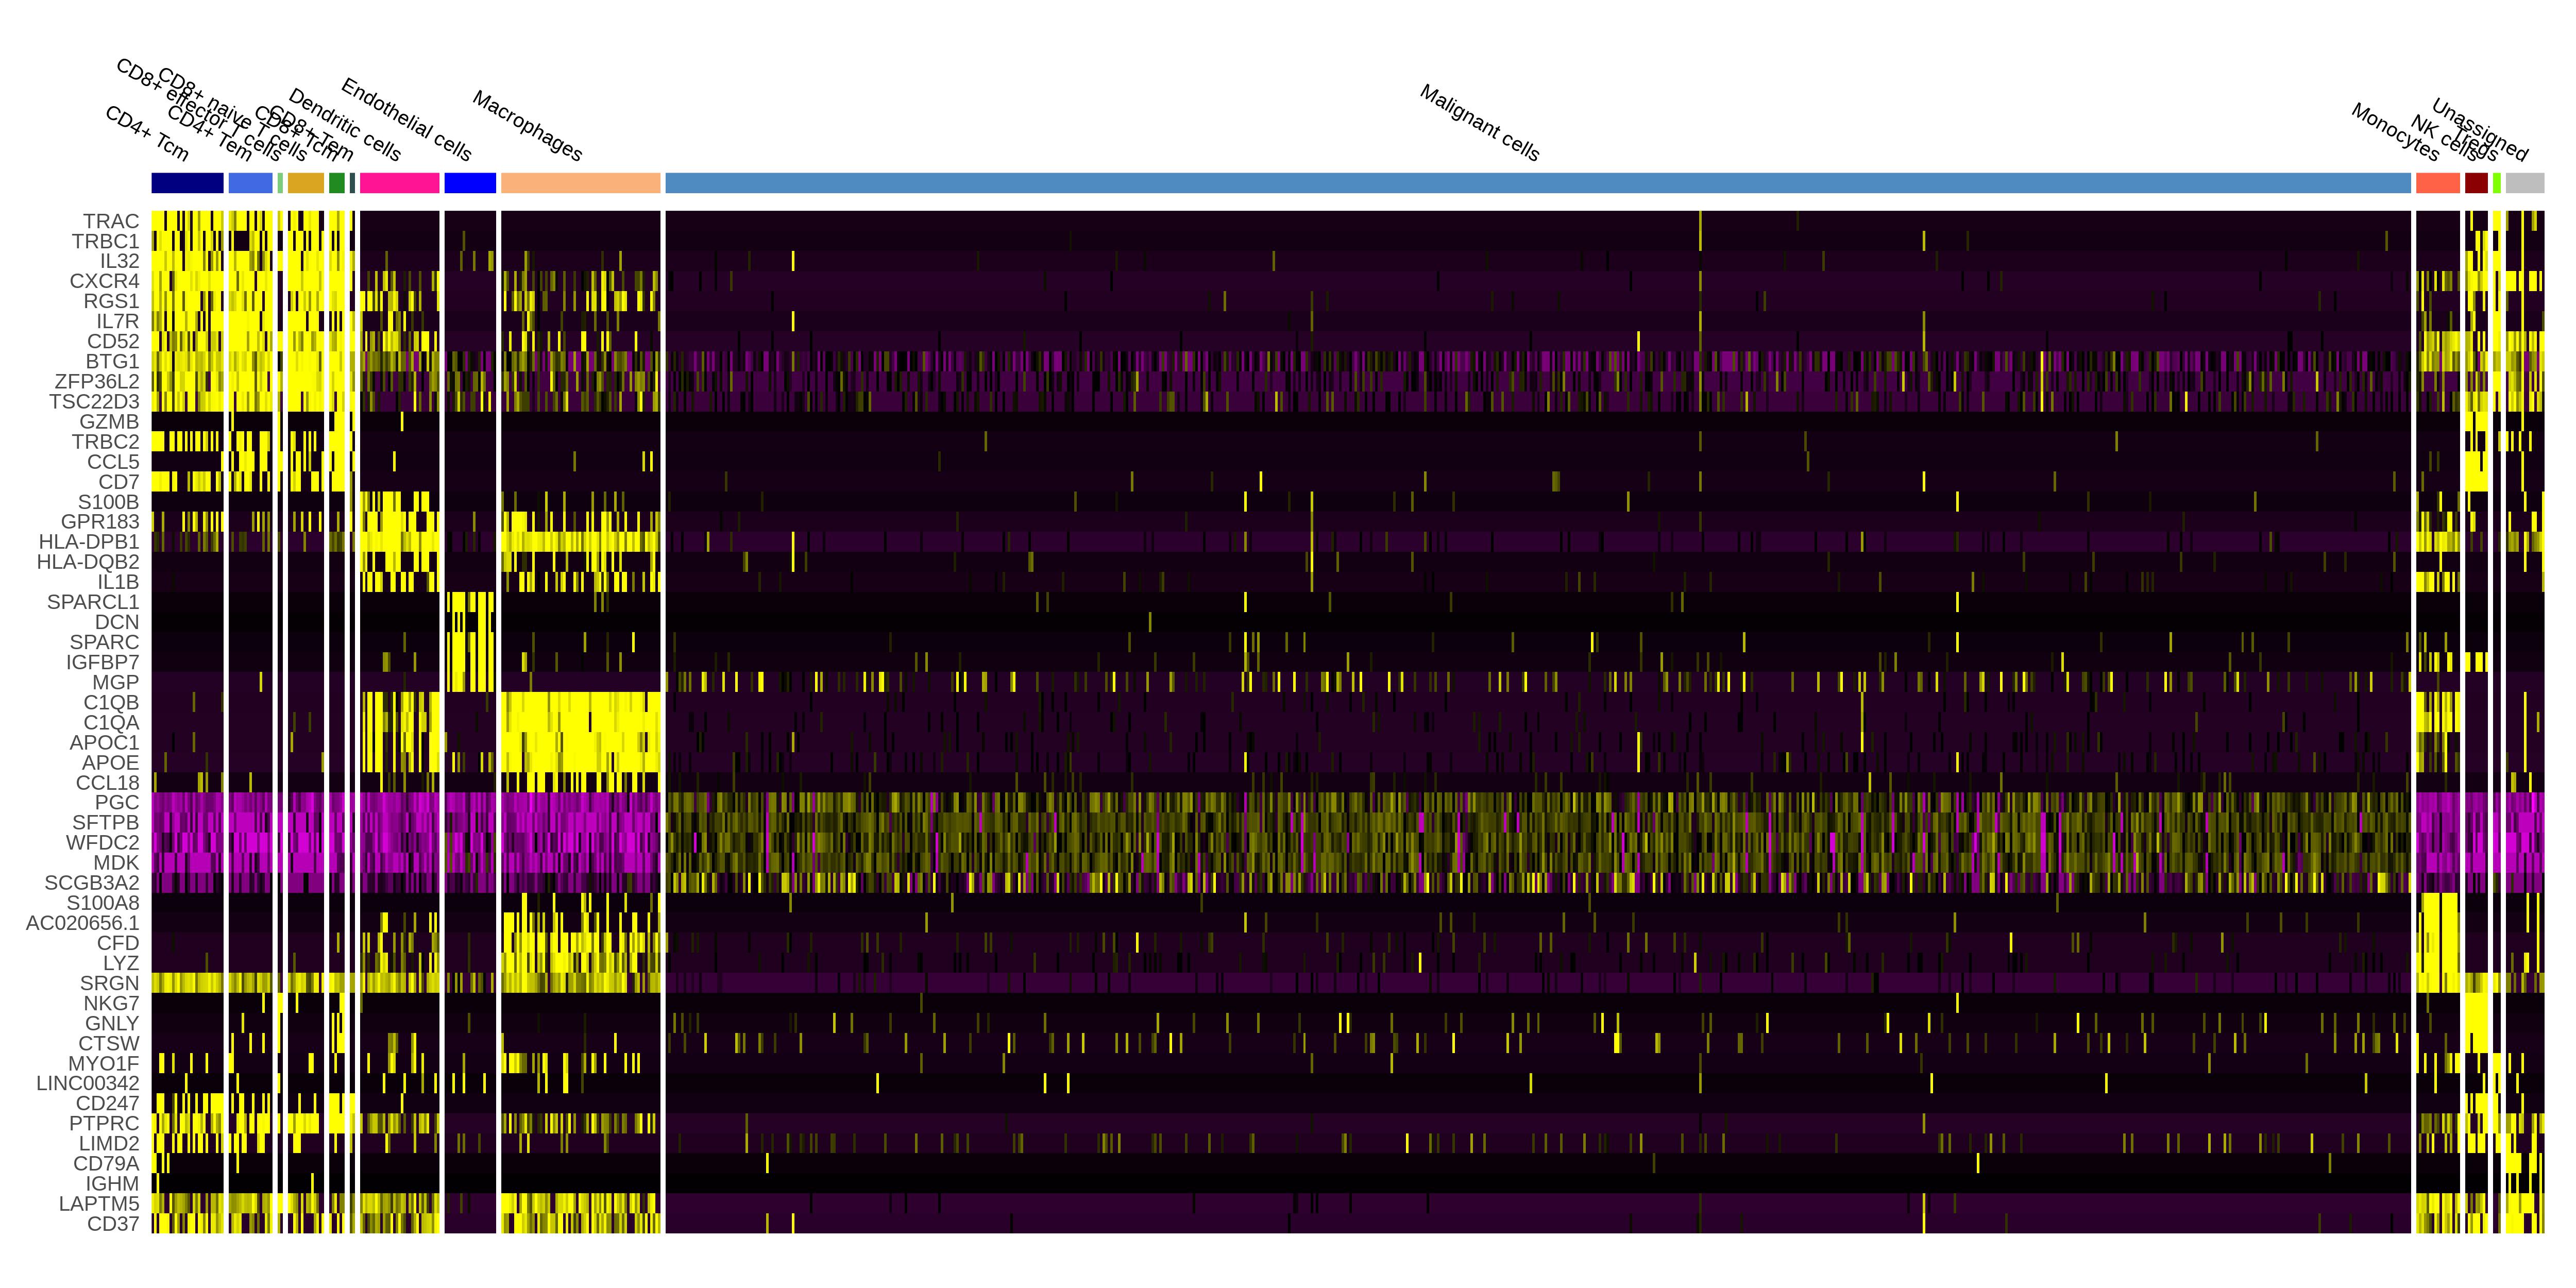Image resolution: width=2576 pixels, height=1288 pixels.
Task: Click the IGHM gene label
Action: click(x=112, y=1183)
